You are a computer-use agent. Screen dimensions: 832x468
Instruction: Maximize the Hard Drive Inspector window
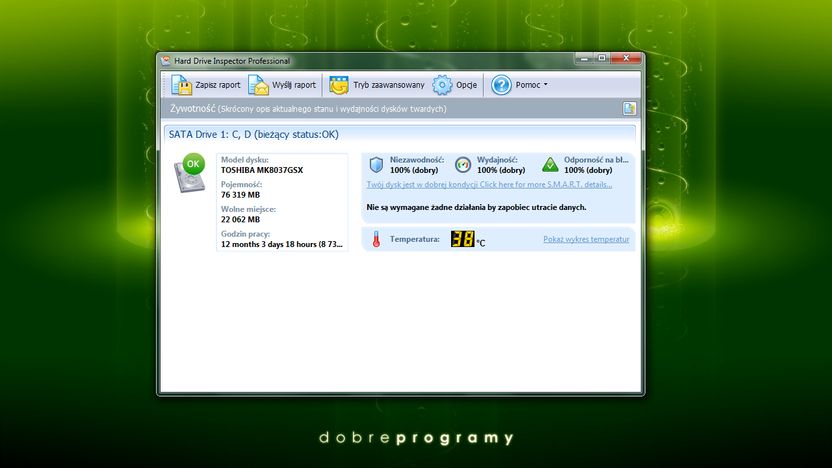[602, 58]
